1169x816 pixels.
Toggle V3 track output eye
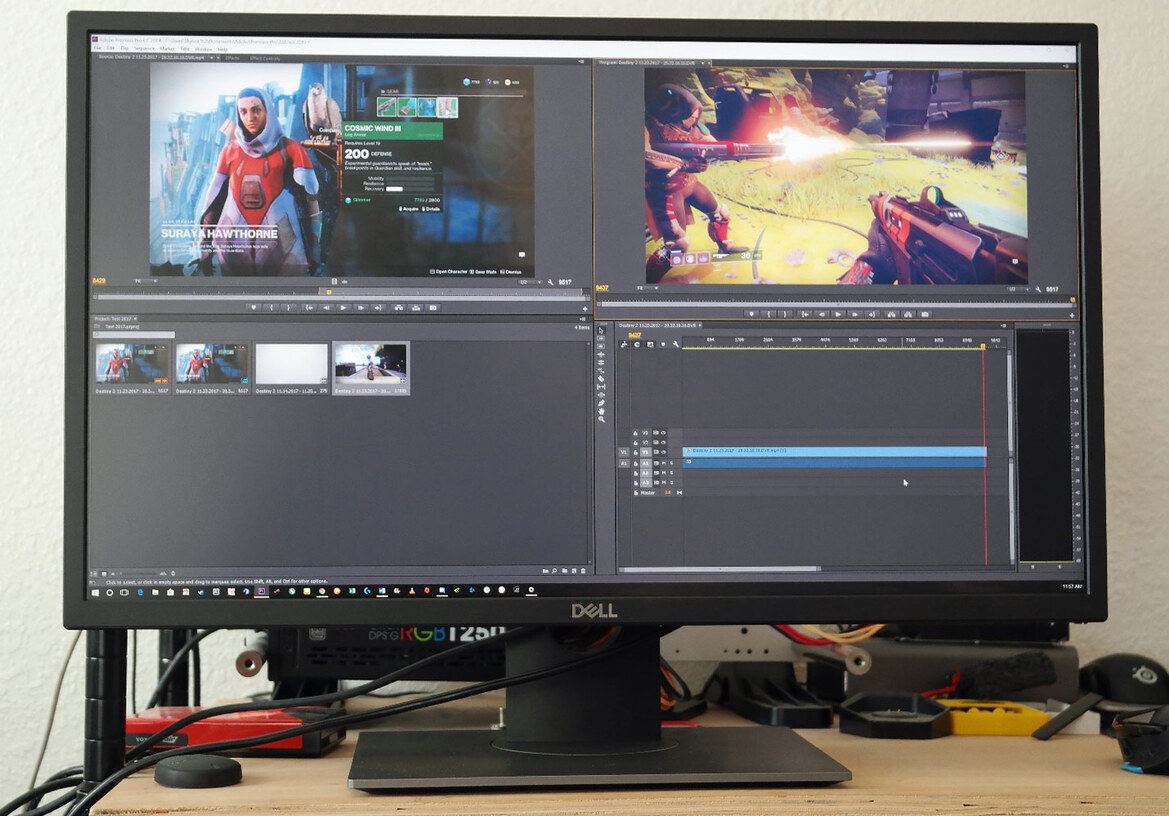(x=664, y=433)
